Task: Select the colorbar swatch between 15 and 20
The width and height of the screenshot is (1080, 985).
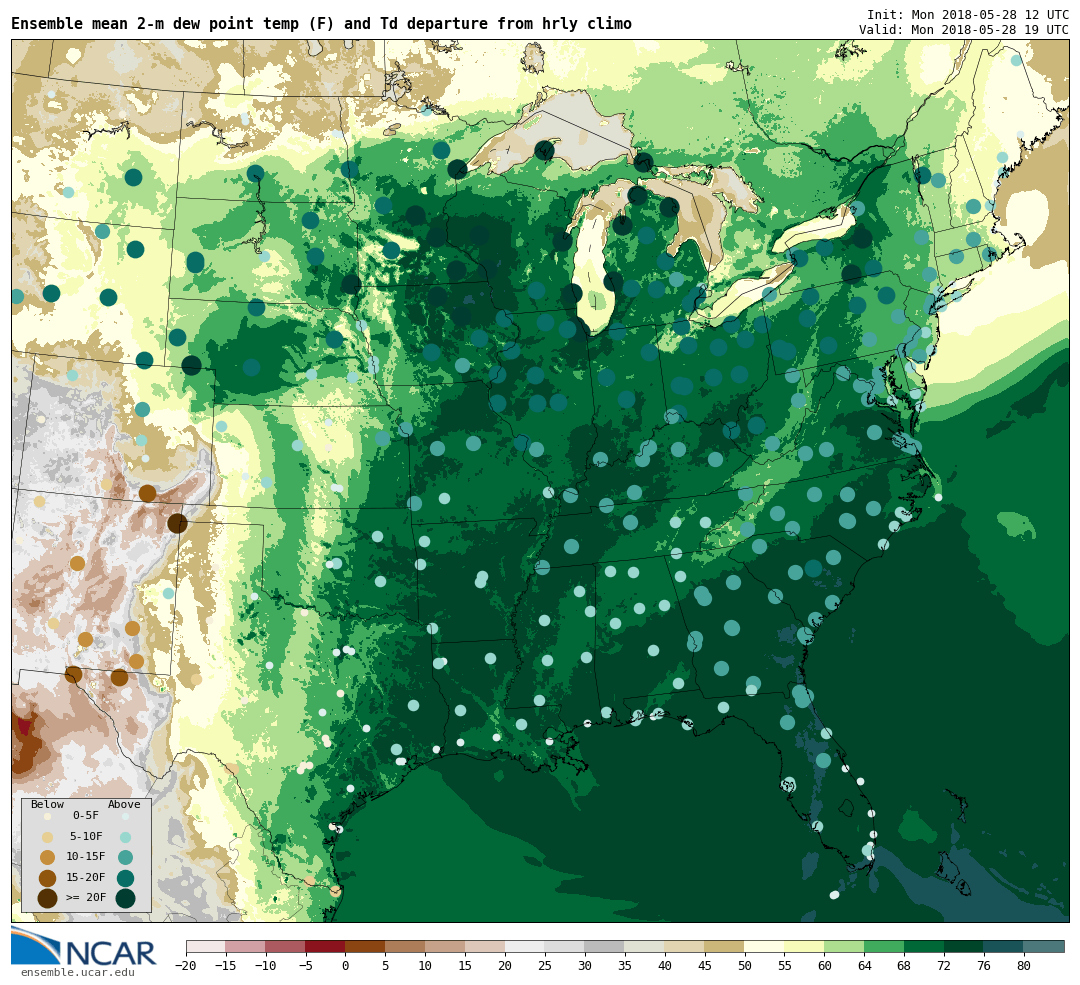Action: (486, 946)
